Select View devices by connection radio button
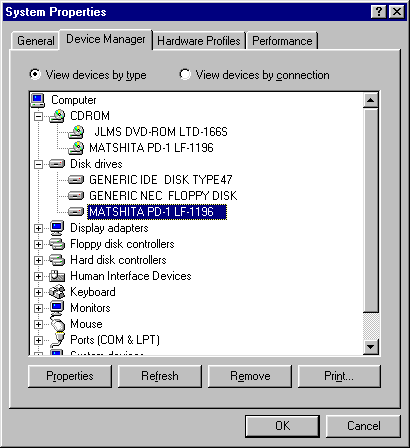Screen dimensions: 410x448 185,74
